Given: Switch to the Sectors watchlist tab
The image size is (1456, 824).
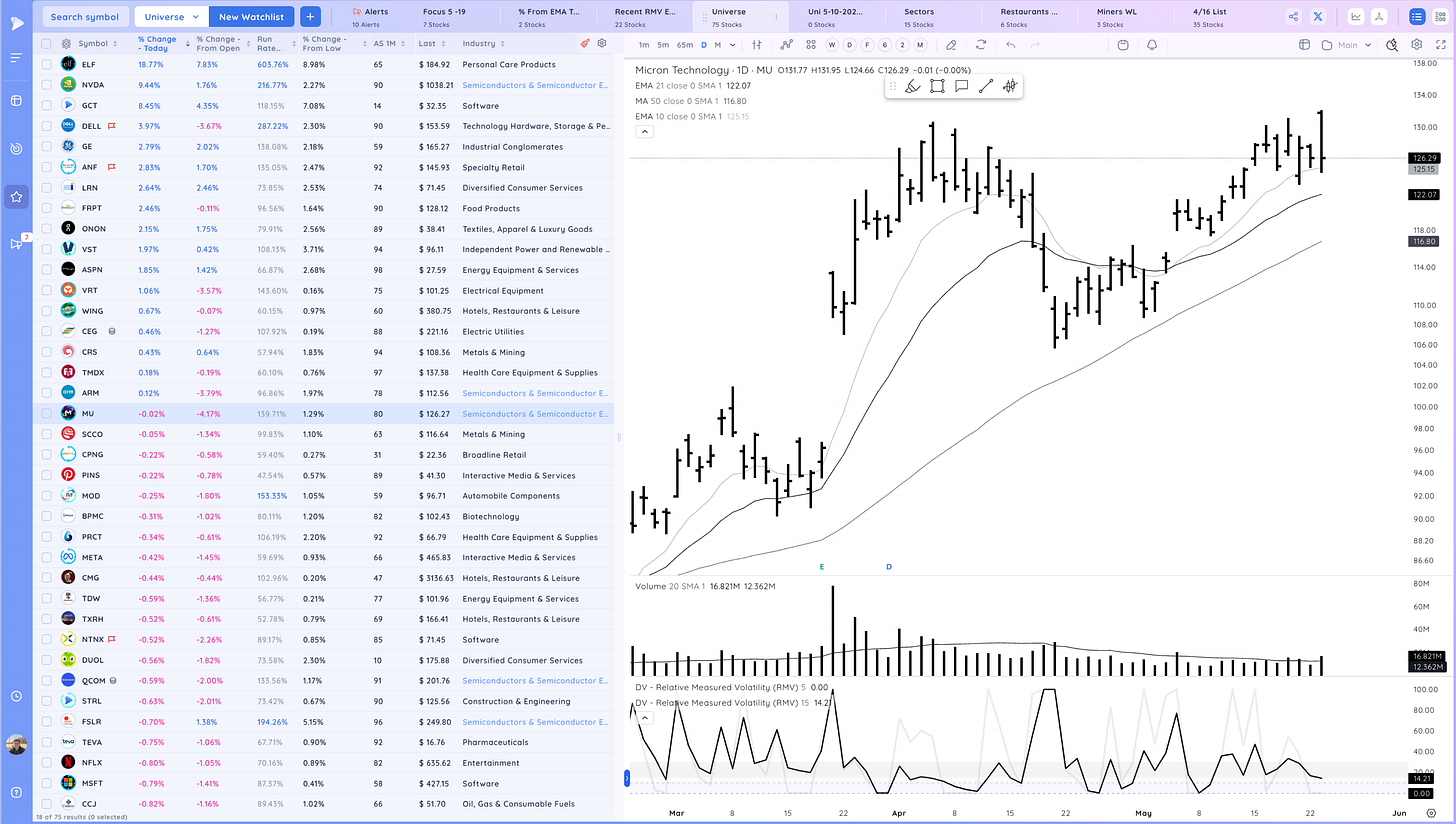Looking at the screenshot, I should (x=918, y=16).
